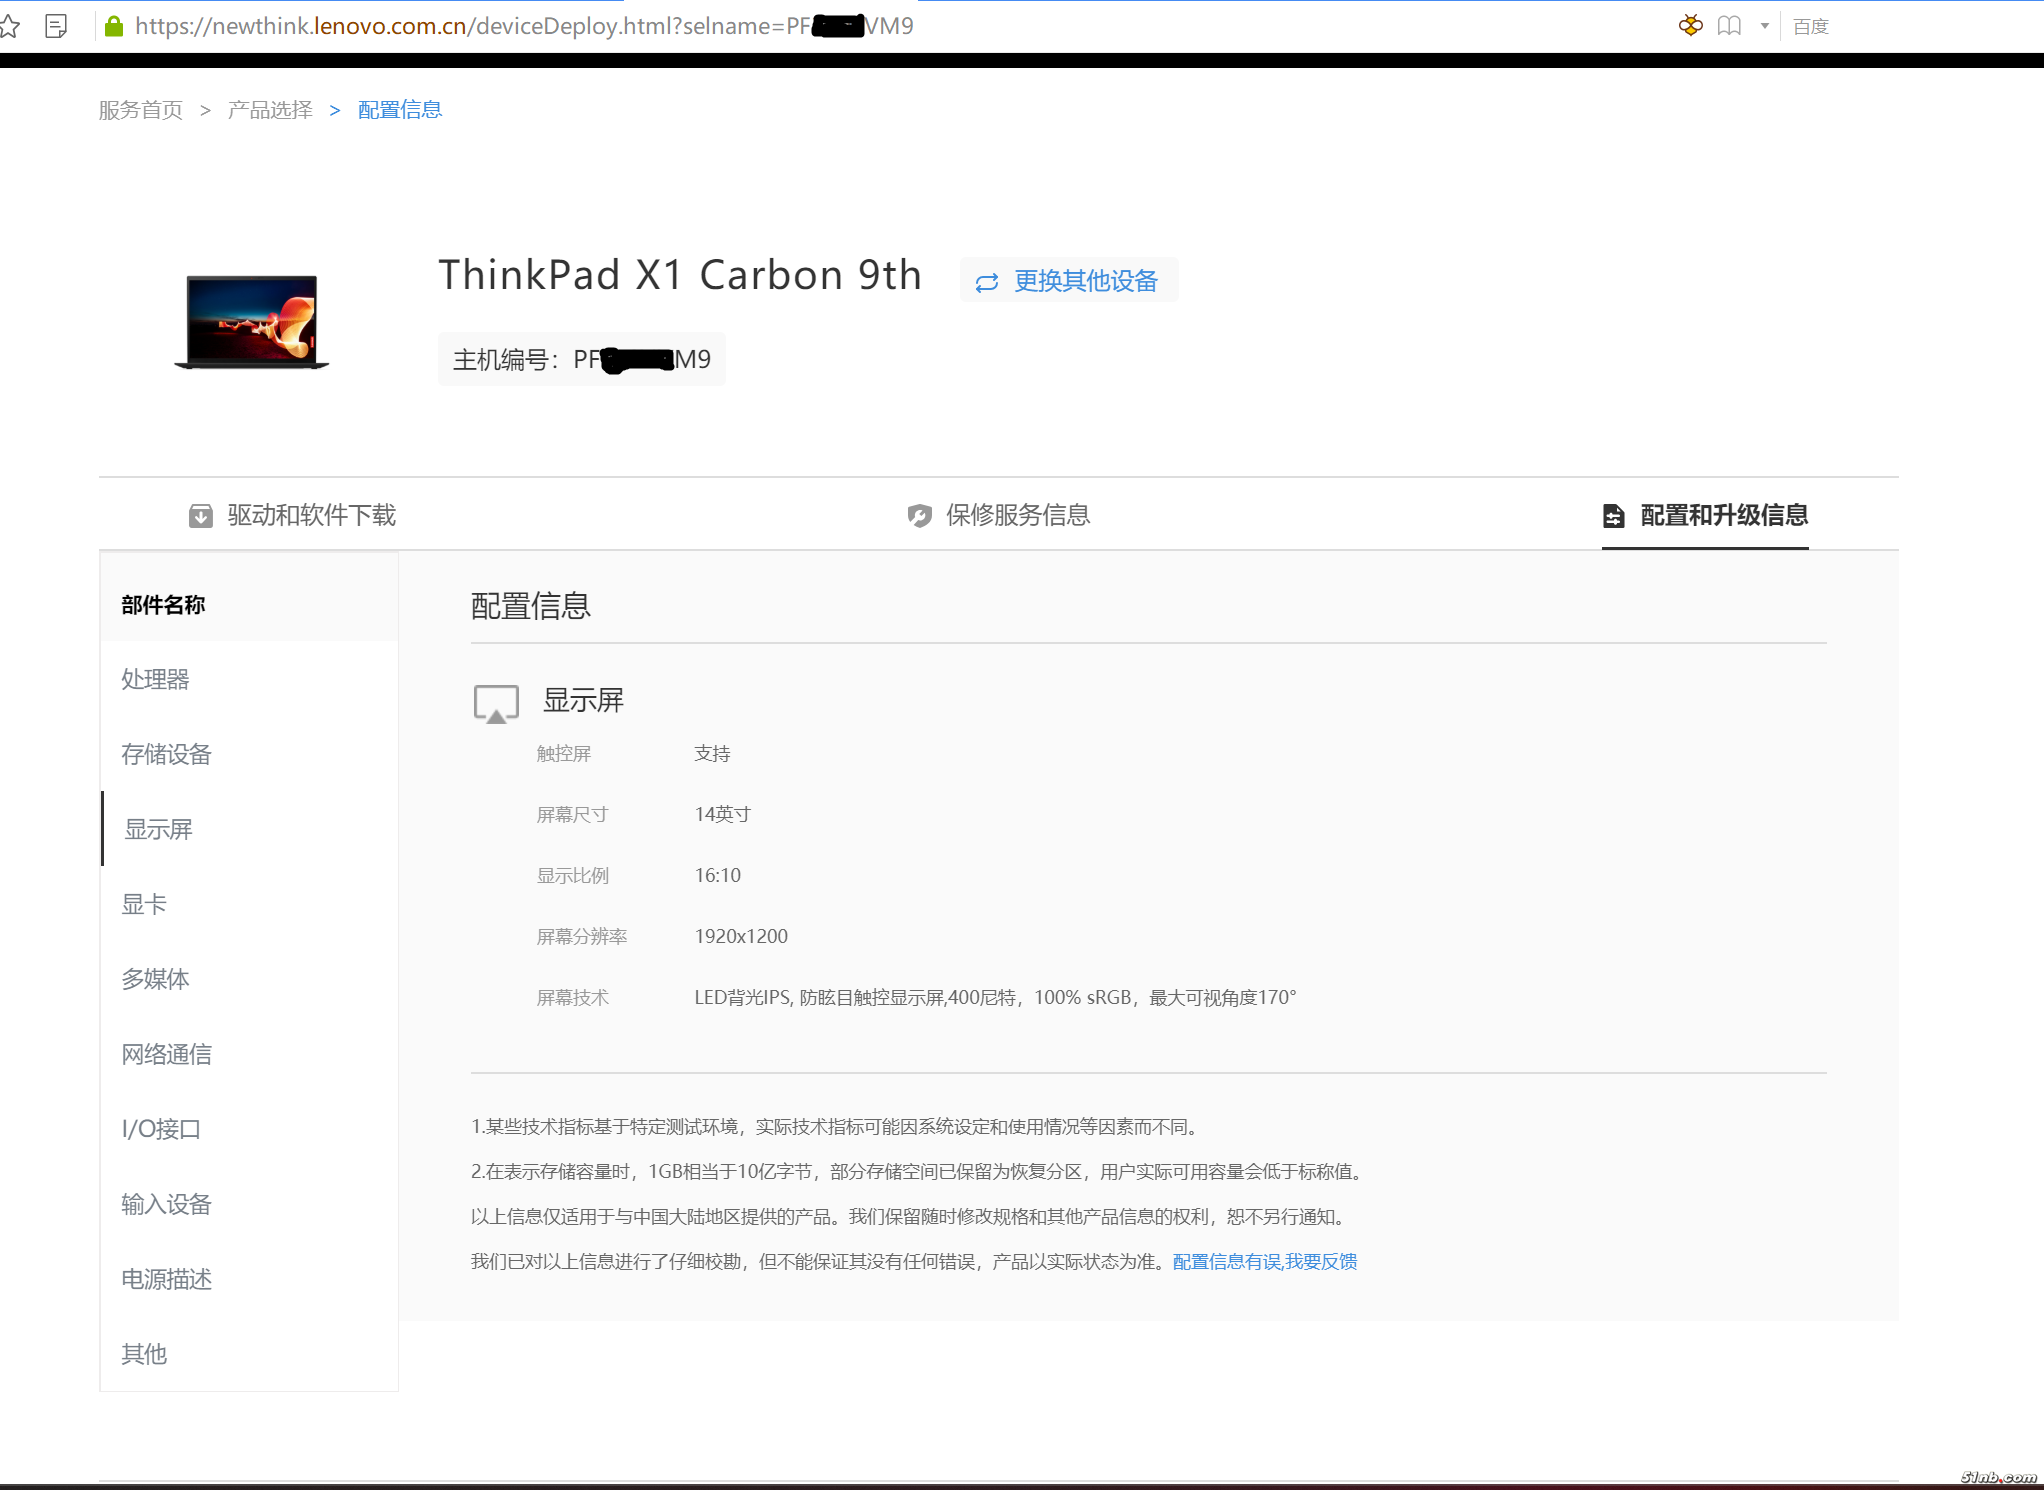Screen dimensions: 2044x1490
Task: Click the 主机编号 serial number box
Action: [x=582, y=359]
